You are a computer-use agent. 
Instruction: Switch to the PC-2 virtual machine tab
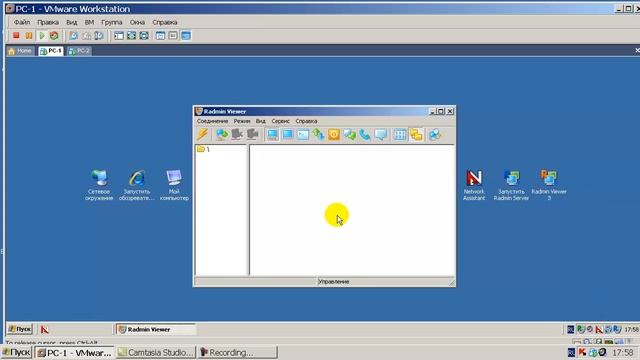tap(79, 51)
